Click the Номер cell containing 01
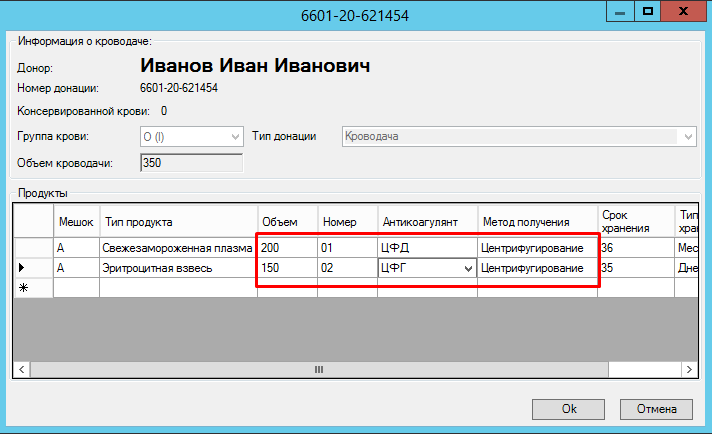 tap(347, 247)
